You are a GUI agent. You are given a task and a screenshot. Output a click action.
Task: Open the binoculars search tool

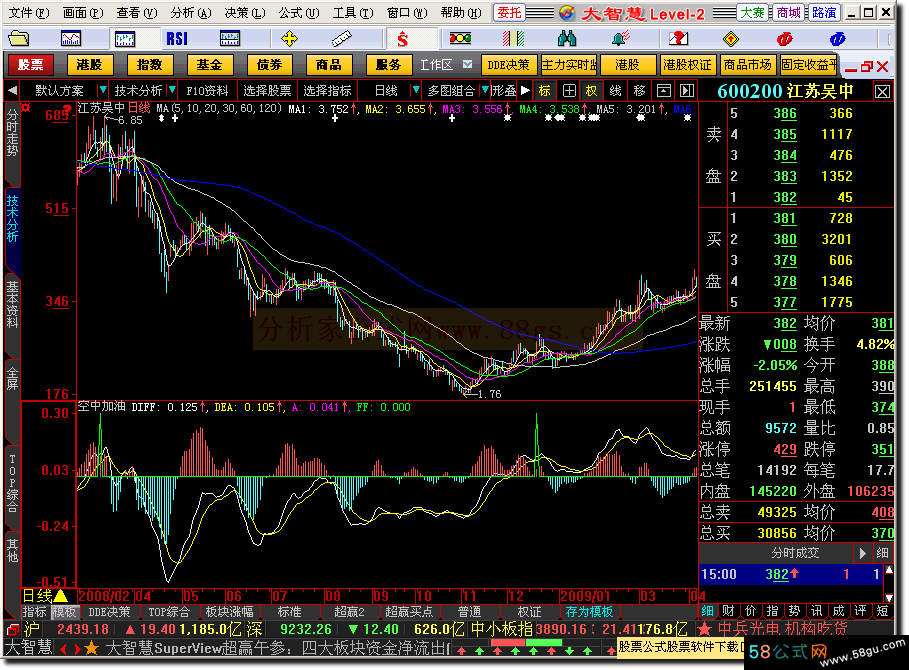[566, 39]
